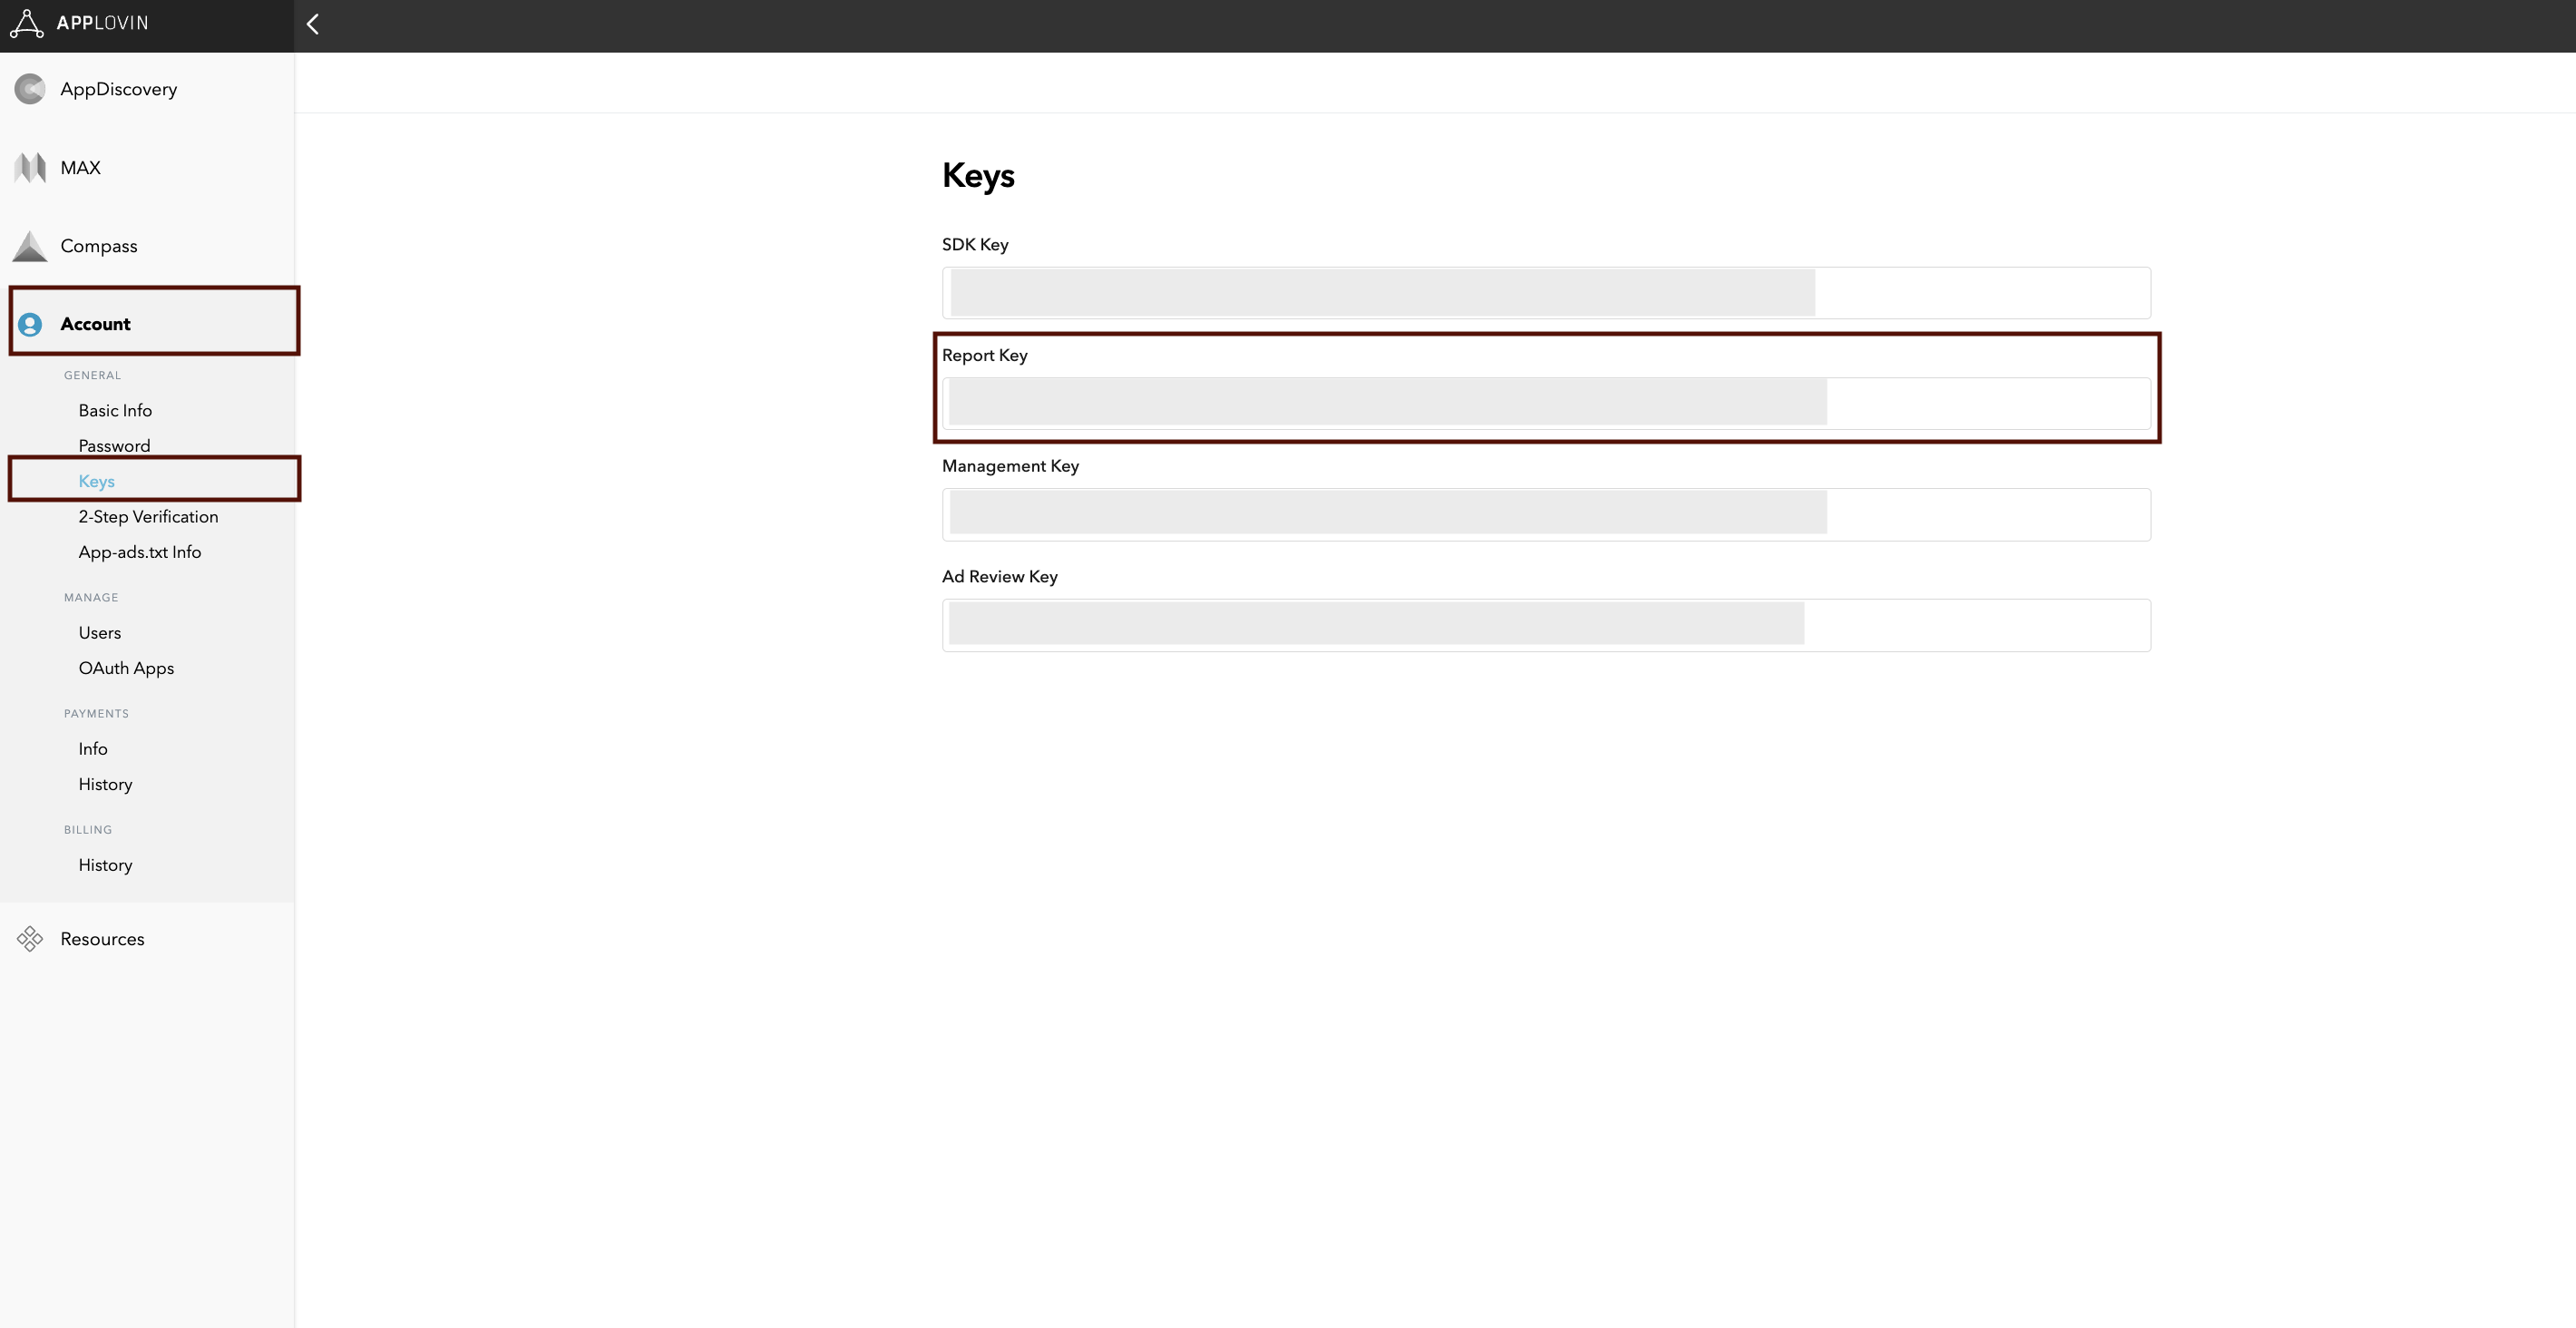
Task: Click the Compass triangle icon
Action: click(x=30, y=246)
